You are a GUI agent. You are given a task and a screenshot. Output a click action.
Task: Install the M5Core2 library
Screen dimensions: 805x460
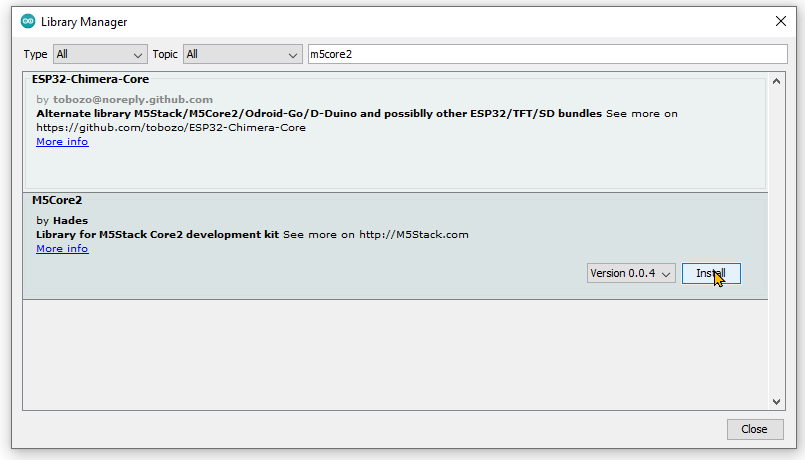(x=711, y=273)
